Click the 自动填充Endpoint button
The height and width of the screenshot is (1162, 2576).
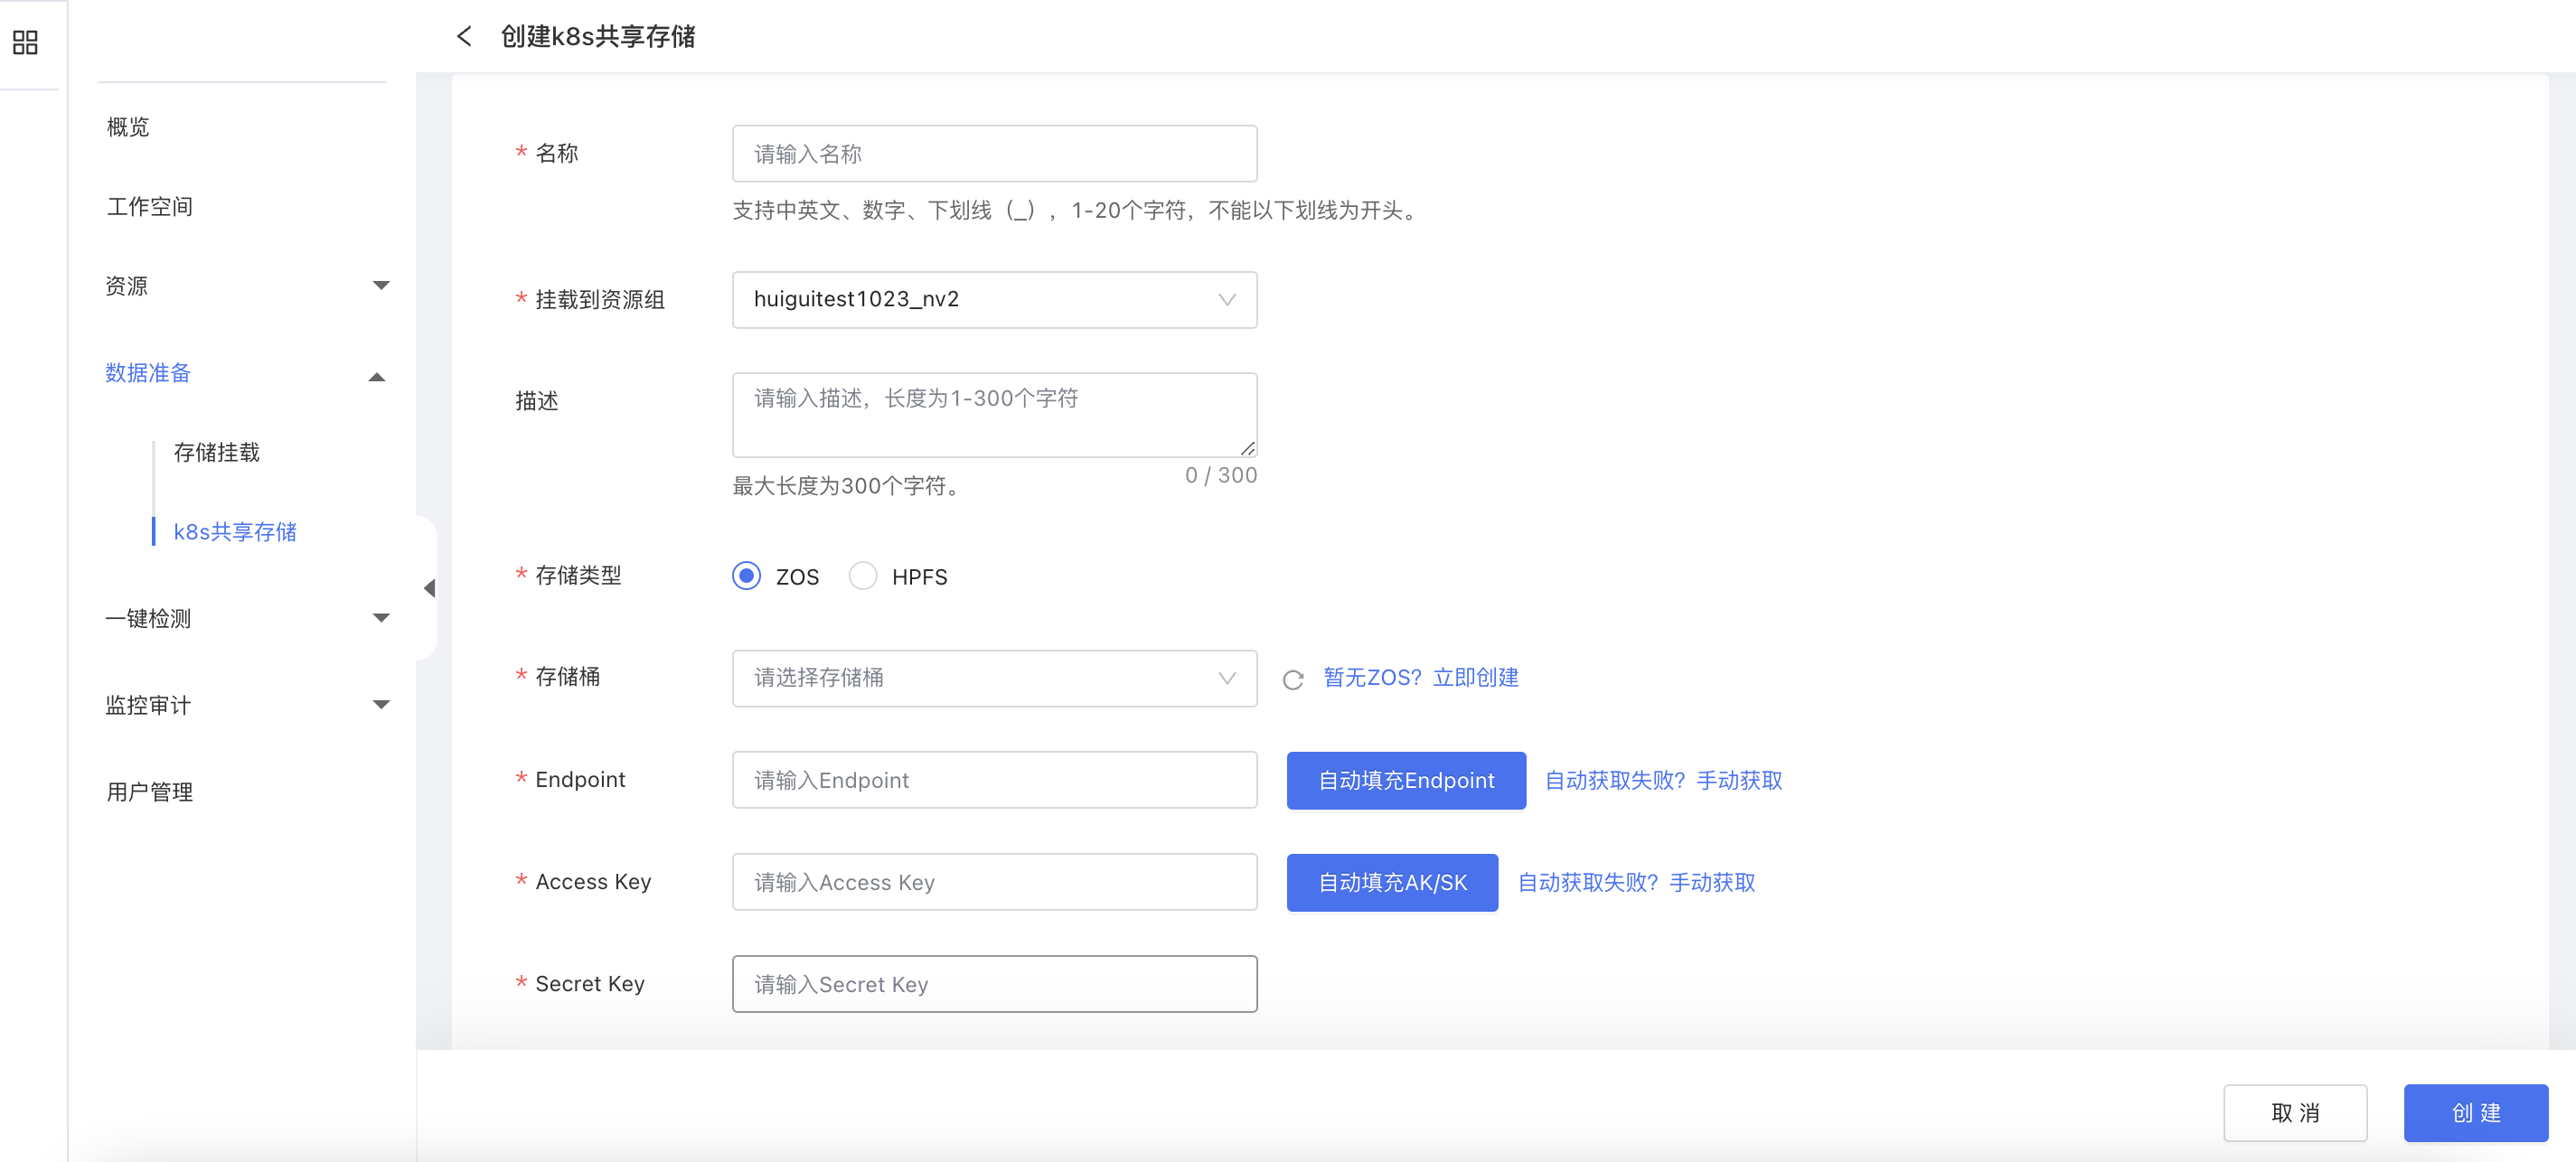(x=1405, y=780)
